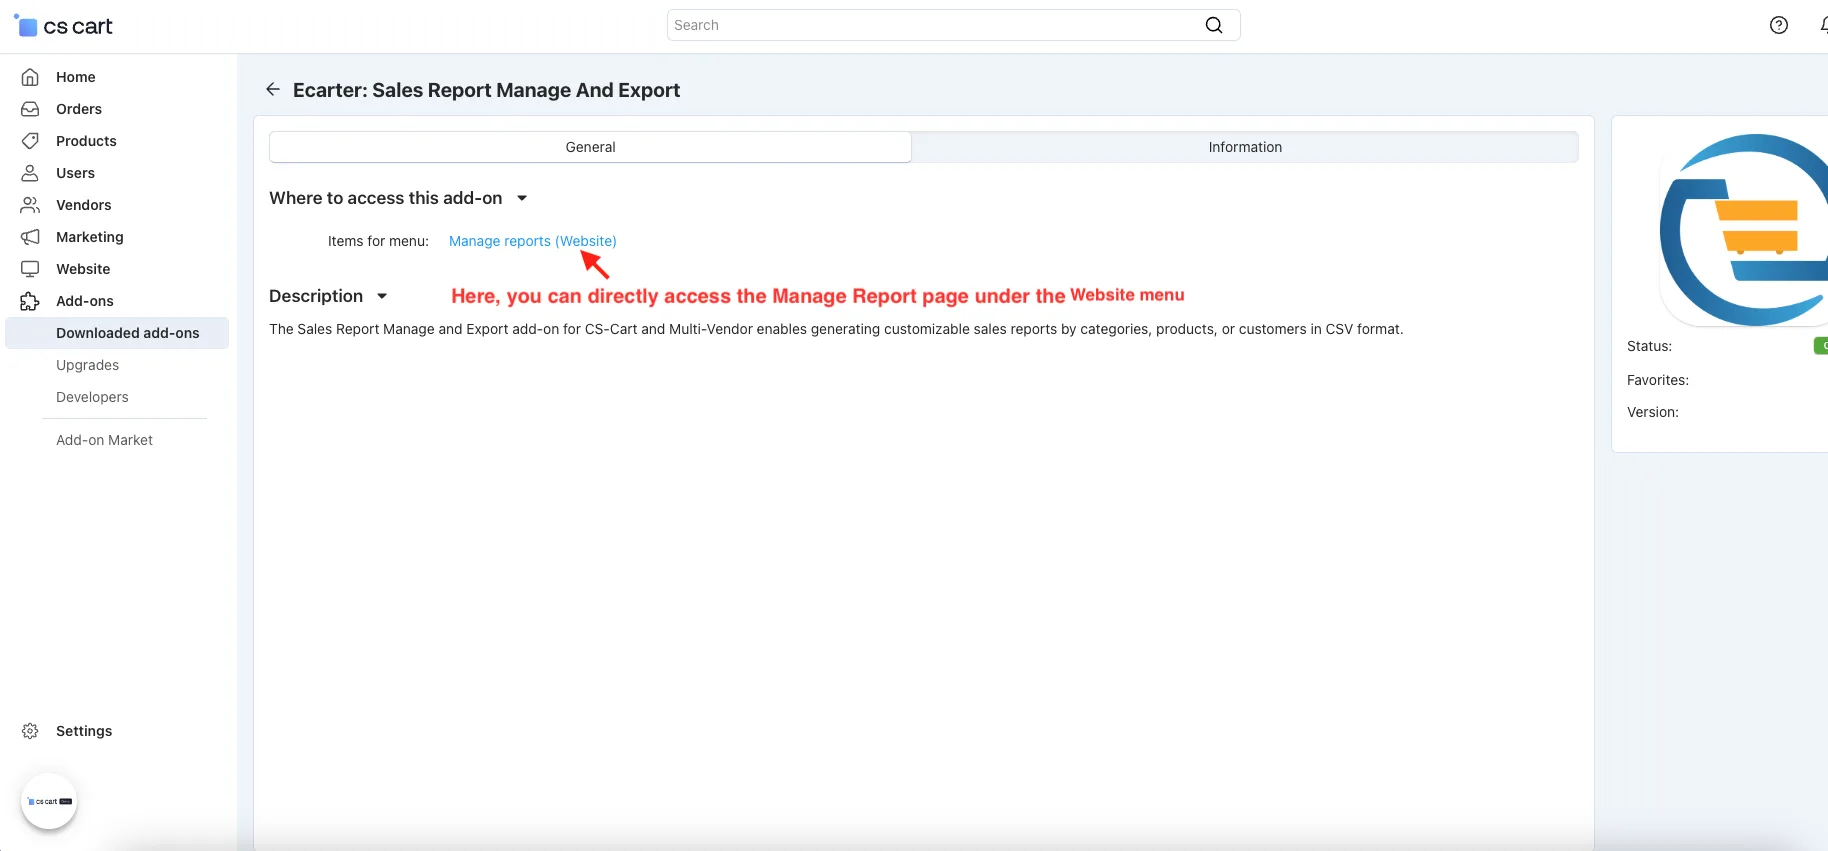Click the Items for menu label

[378, 241]
